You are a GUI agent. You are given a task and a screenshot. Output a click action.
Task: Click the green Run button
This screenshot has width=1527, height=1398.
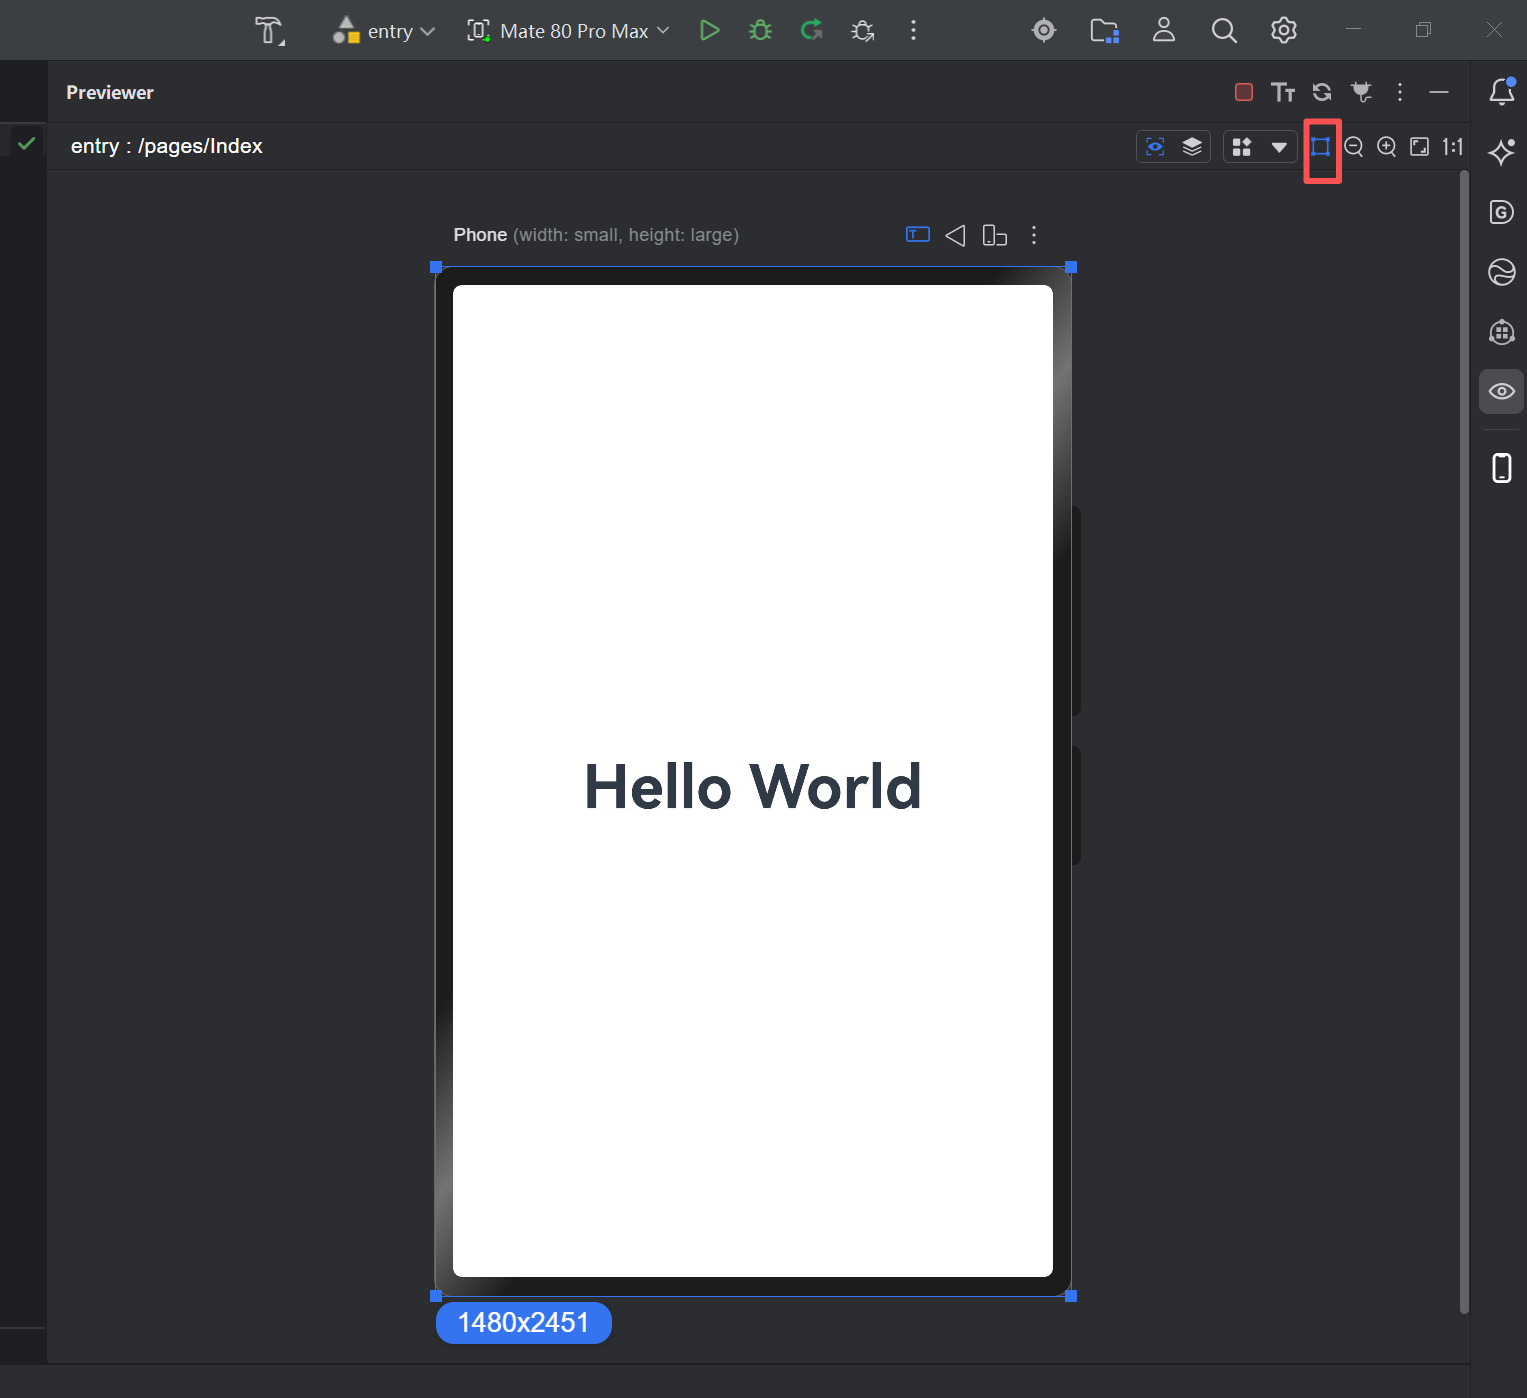point(709,31)
